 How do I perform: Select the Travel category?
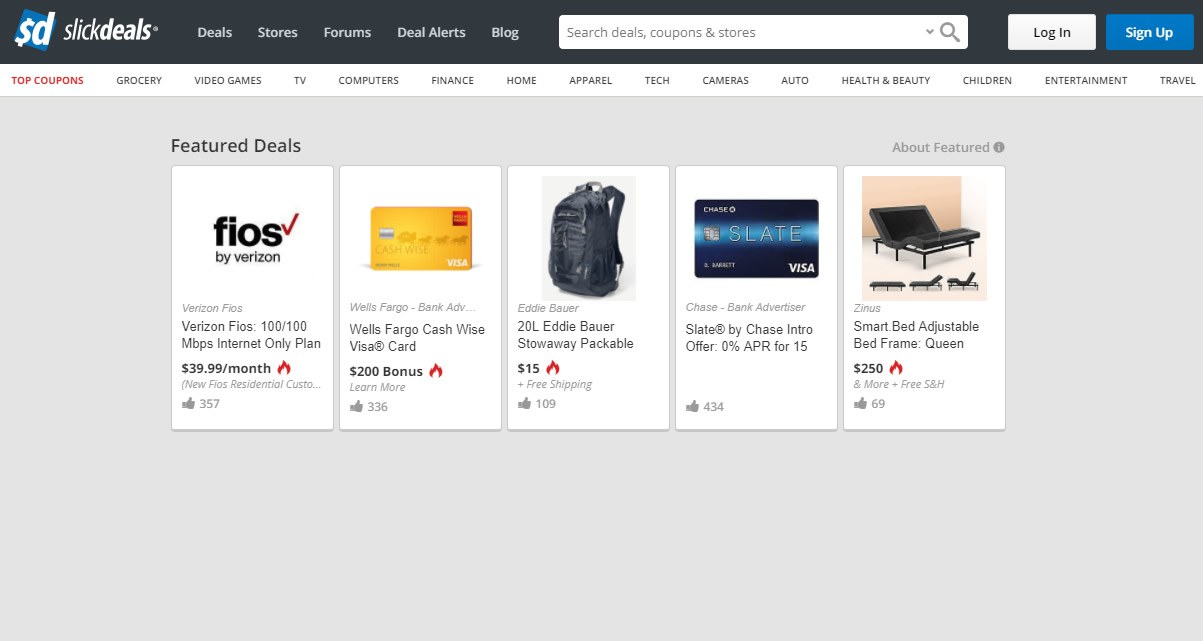1178,80
